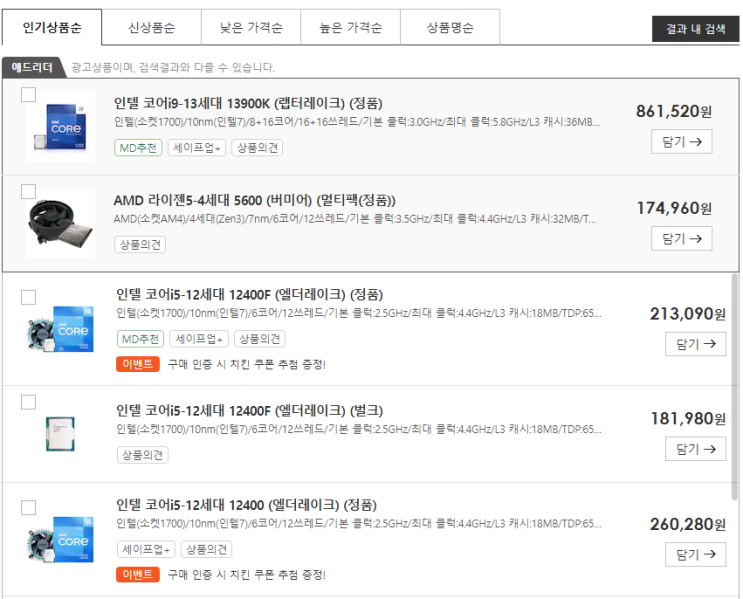743x599 pixels.
Task: Open 상품의견 for AMD 라이젠5 5600
Action: click(140, 245)
